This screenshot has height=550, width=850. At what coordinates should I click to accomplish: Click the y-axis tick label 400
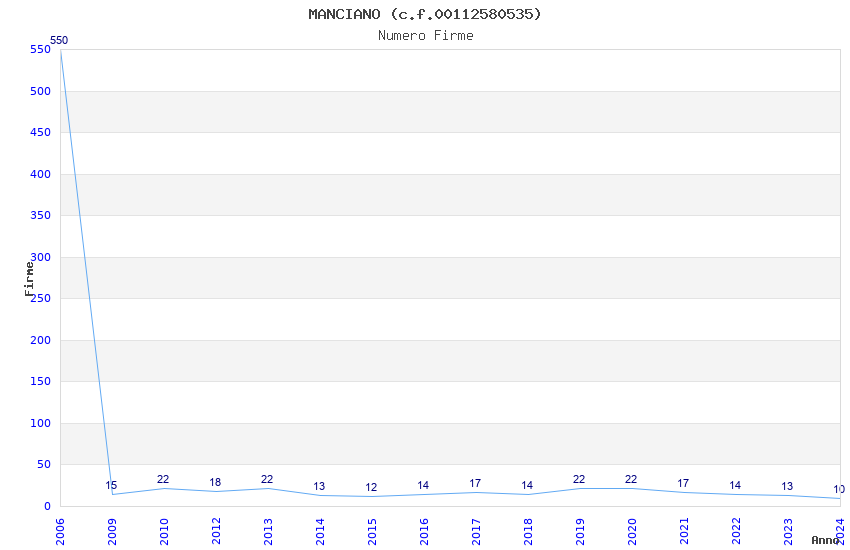click(x=41, y=174)
